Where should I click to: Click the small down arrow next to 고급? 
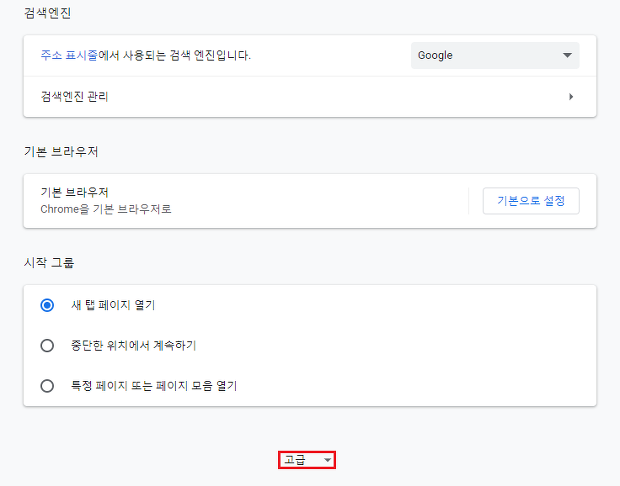coord(327,460)
